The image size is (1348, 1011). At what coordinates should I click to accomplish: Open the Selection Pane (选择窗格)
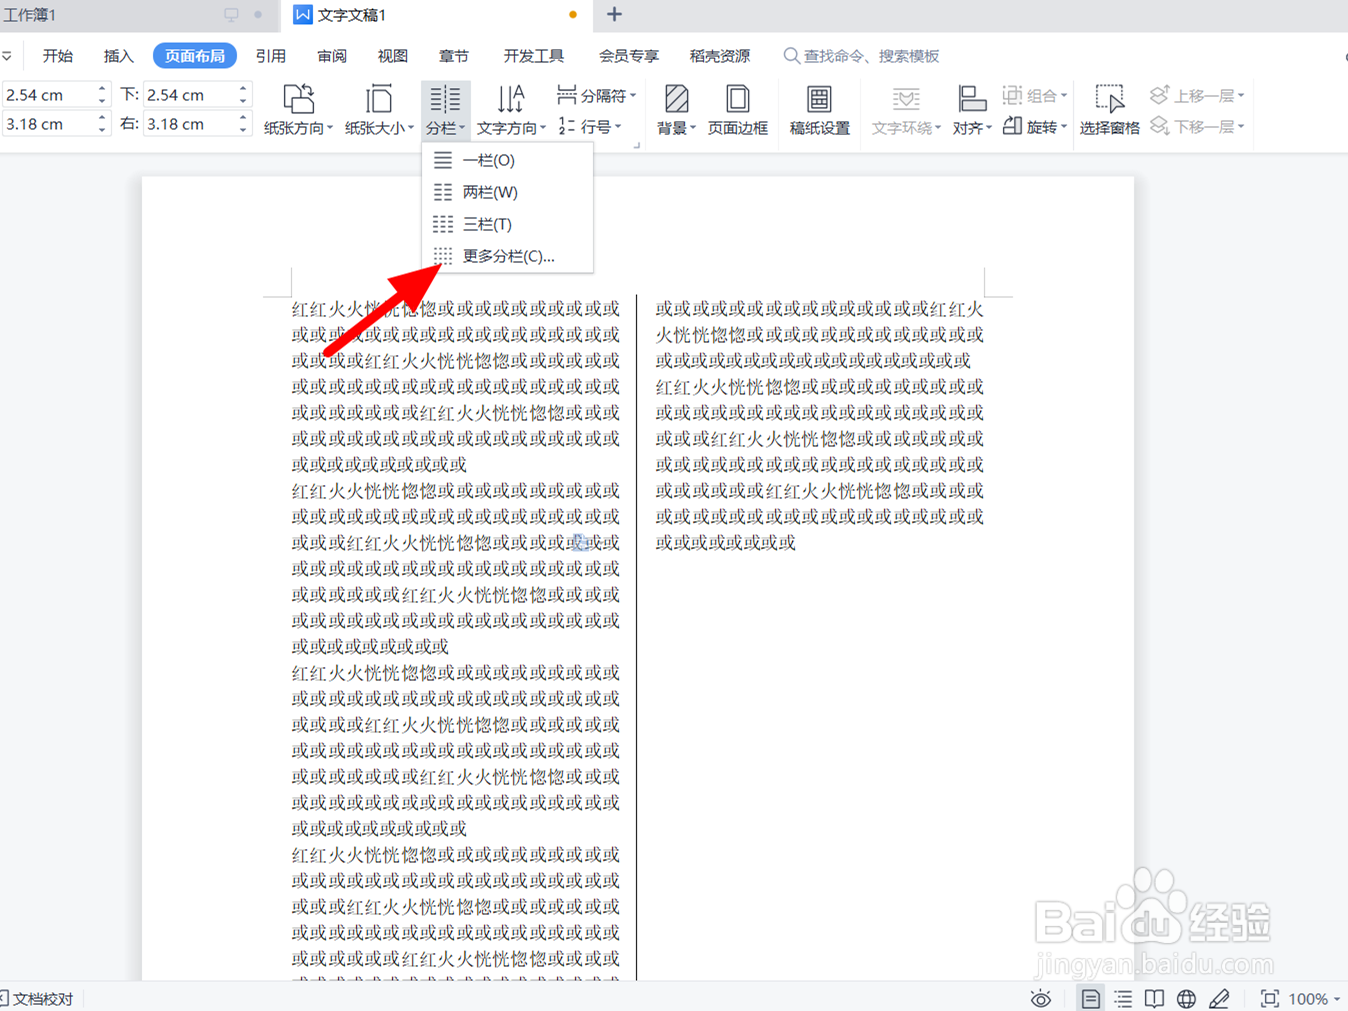(1109, 110)
